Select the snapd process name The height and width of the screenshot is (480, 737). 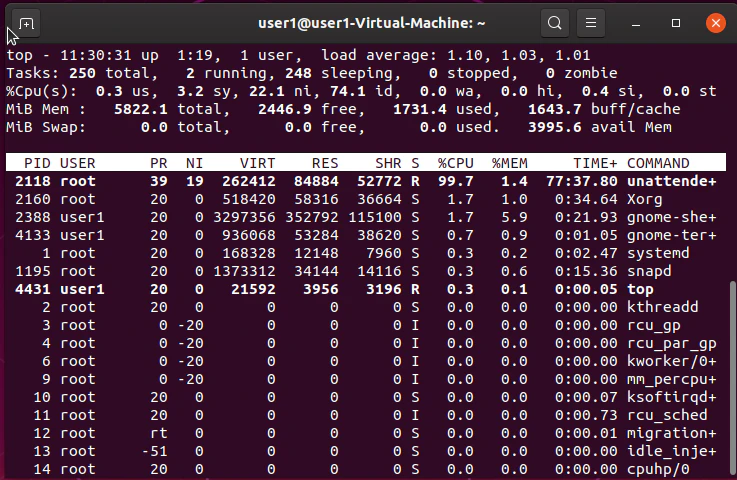[649, 271]
